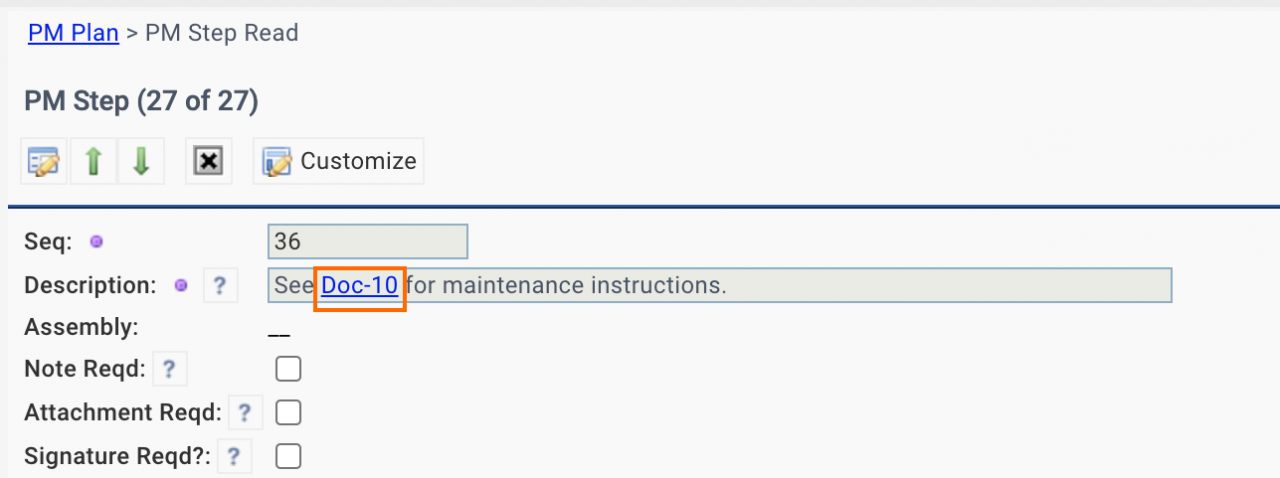Viewport: 1280px width, 478px height.
Task: Show help for Note Reqd
Action: pos(169,369)
